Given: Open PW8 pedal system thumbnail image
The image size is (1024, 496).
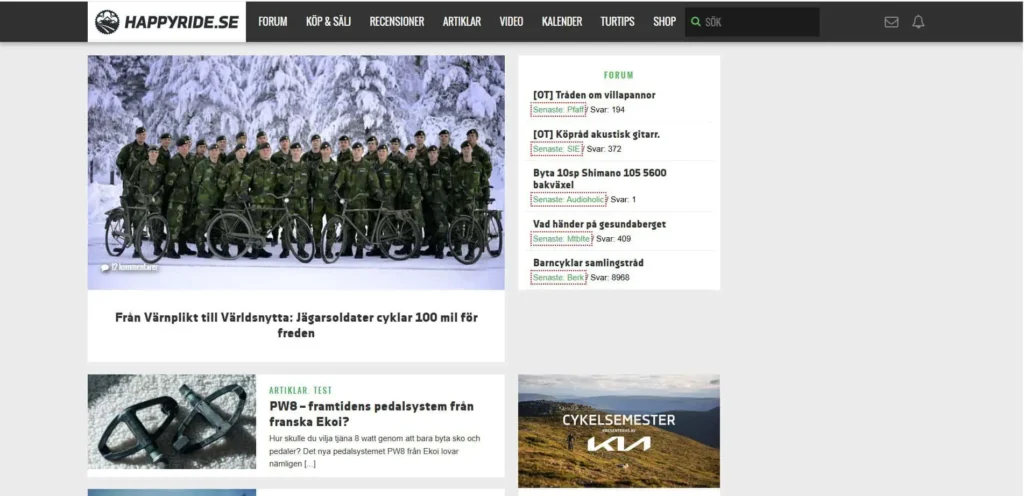Looking at the screenshot, I should click(x=171, y=422).
